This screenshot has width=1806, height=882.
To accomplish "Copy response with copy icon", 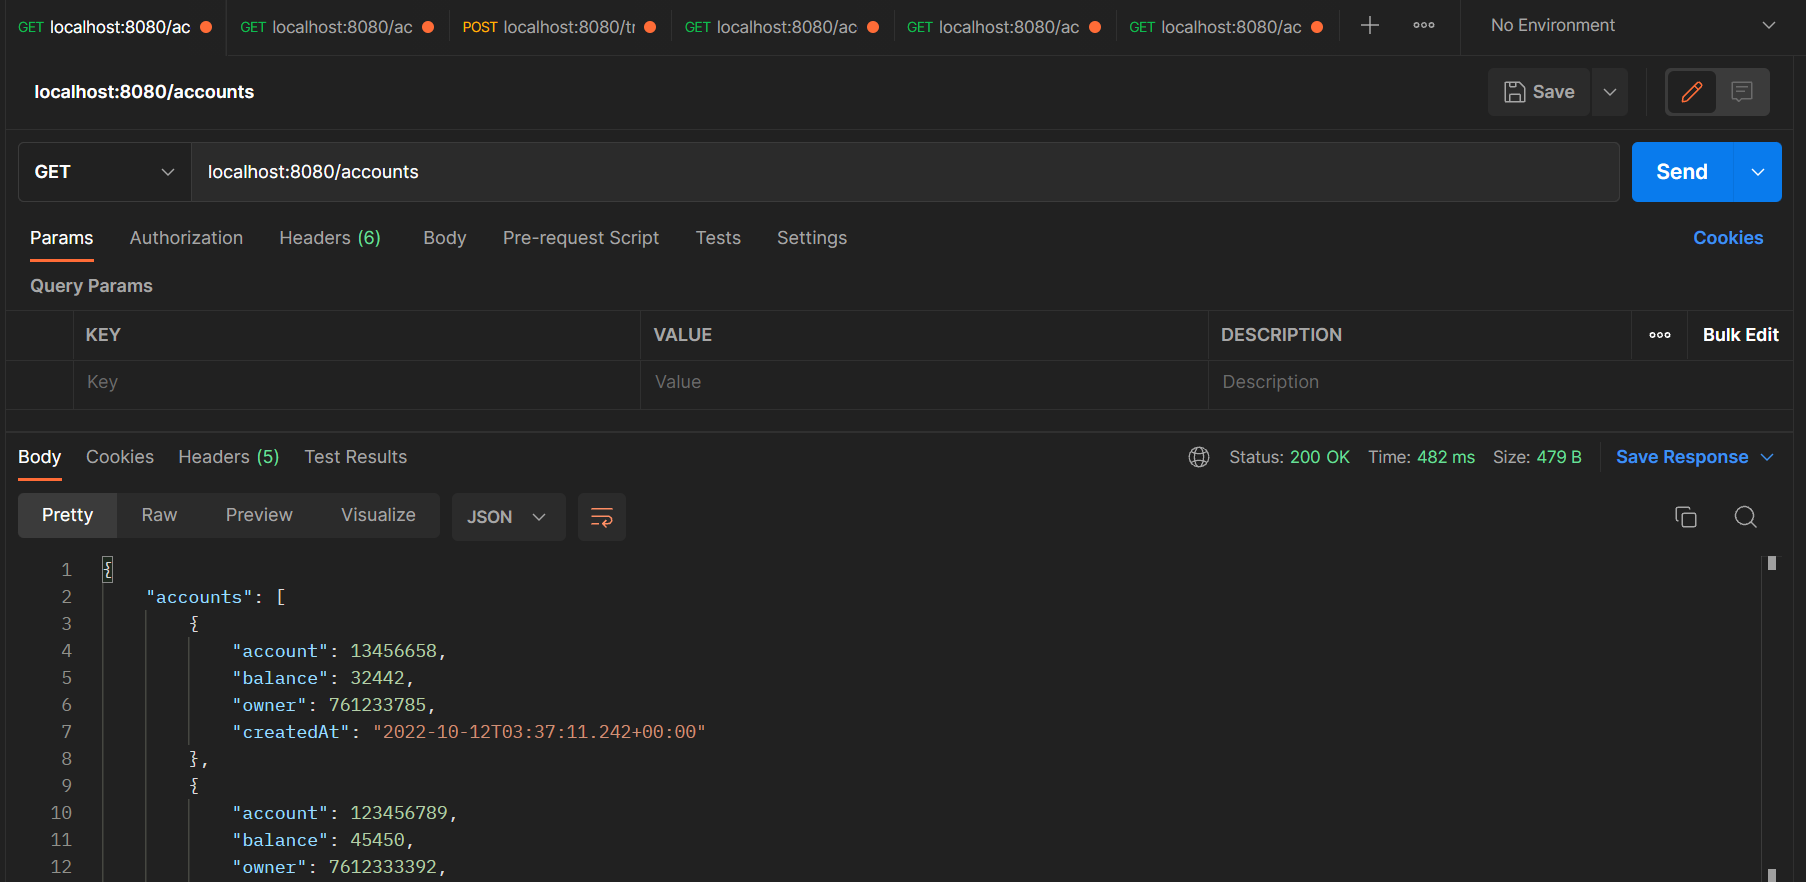I will pos(1686,517).
